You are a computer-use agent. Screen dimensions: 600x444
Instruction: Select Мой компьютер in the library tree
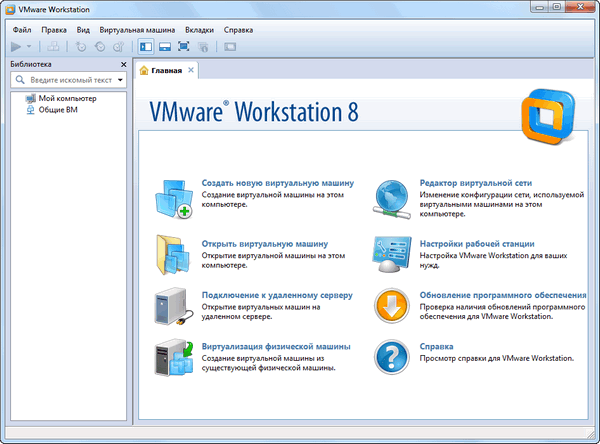coord(67,99)
